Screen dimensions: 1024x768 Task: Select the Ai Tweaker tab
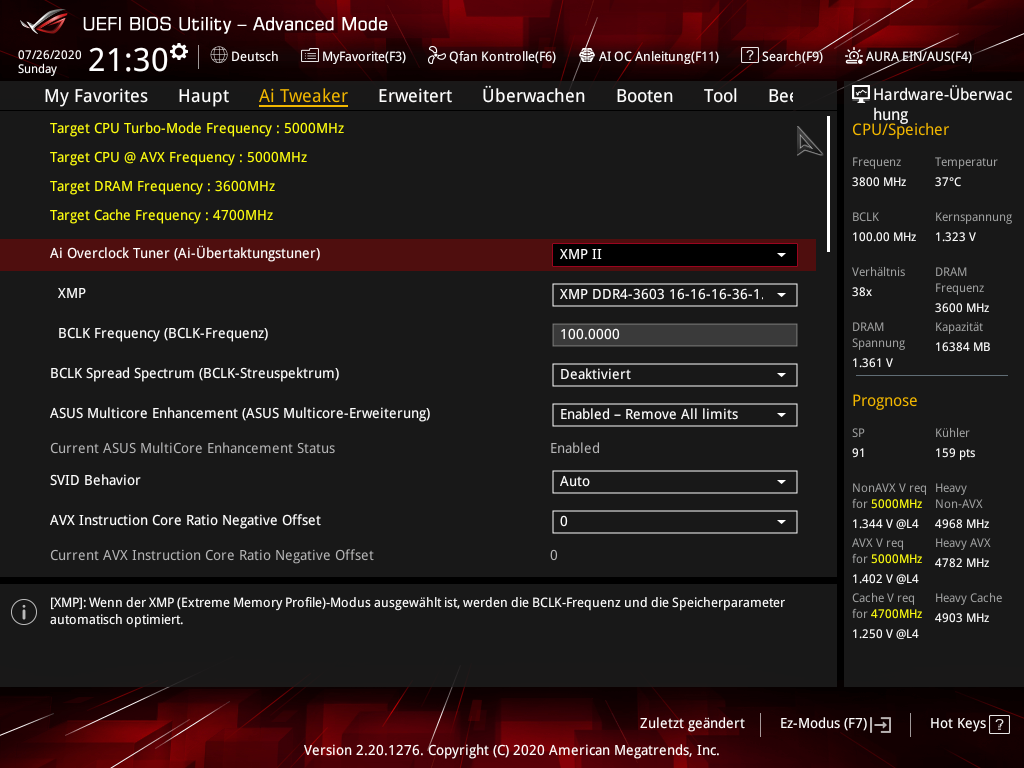pyautogui.click(x=303, y=96)
